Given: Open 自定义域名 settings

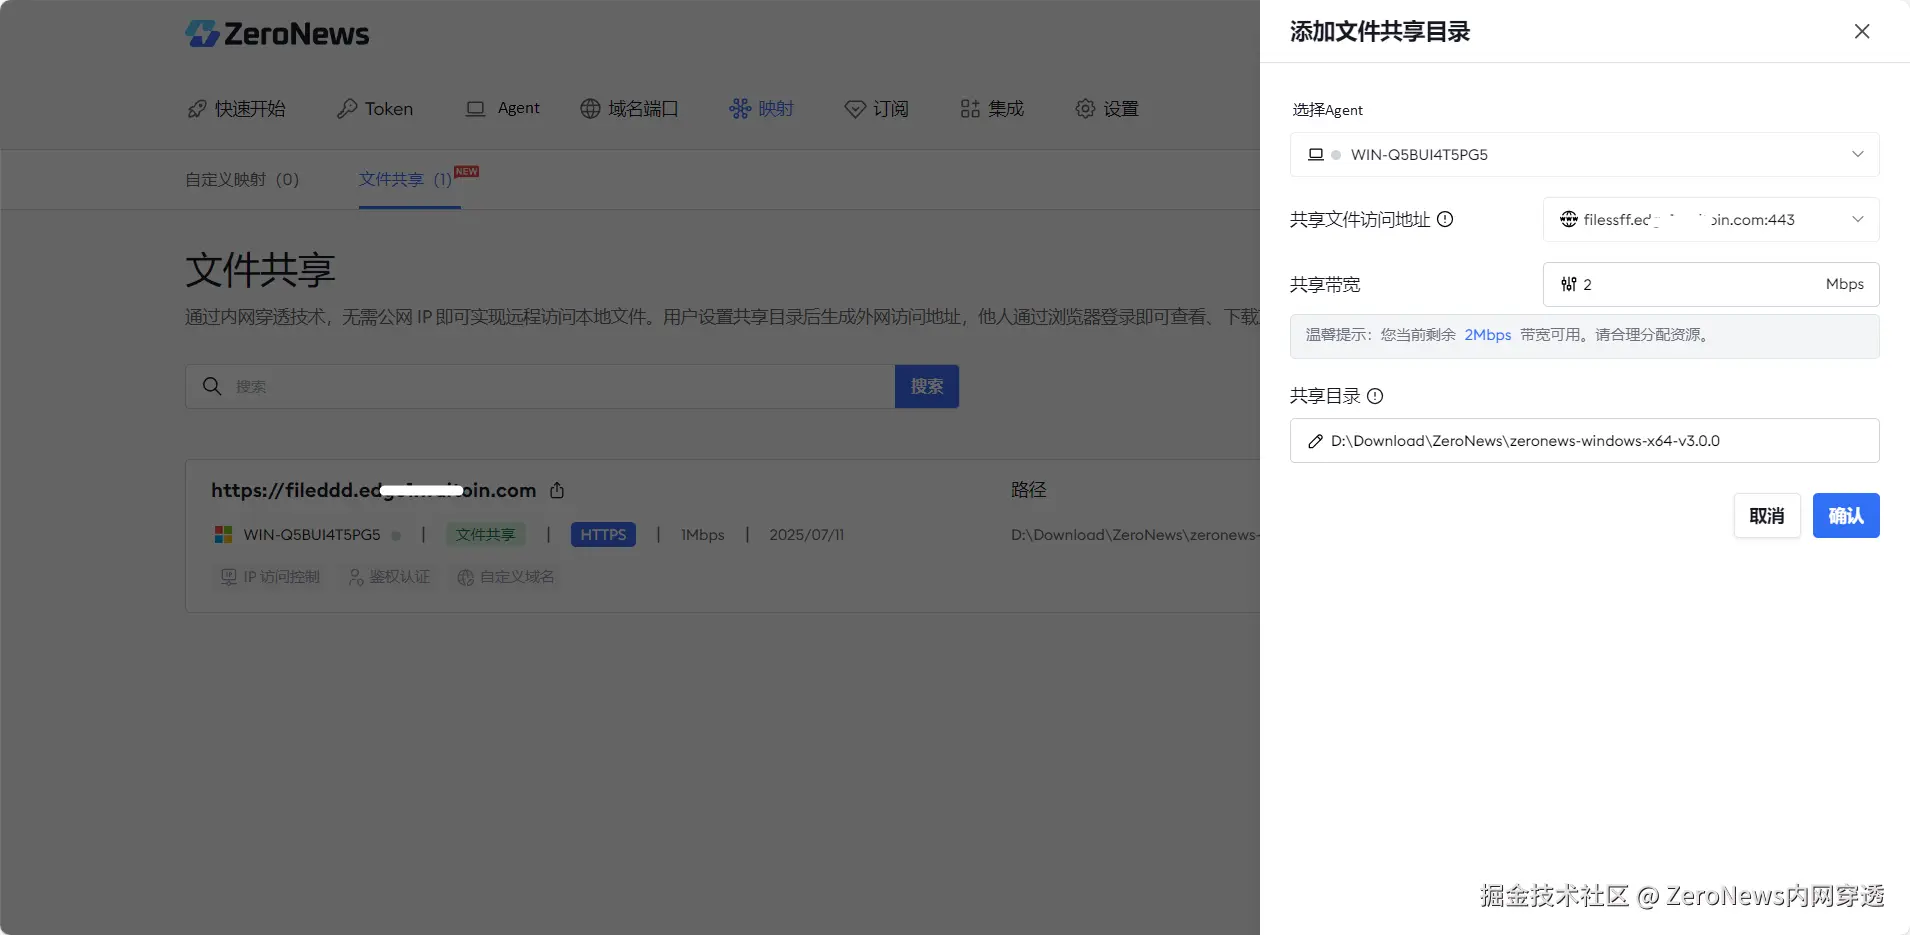Looking at the screenshot, I should coord(506,577).
